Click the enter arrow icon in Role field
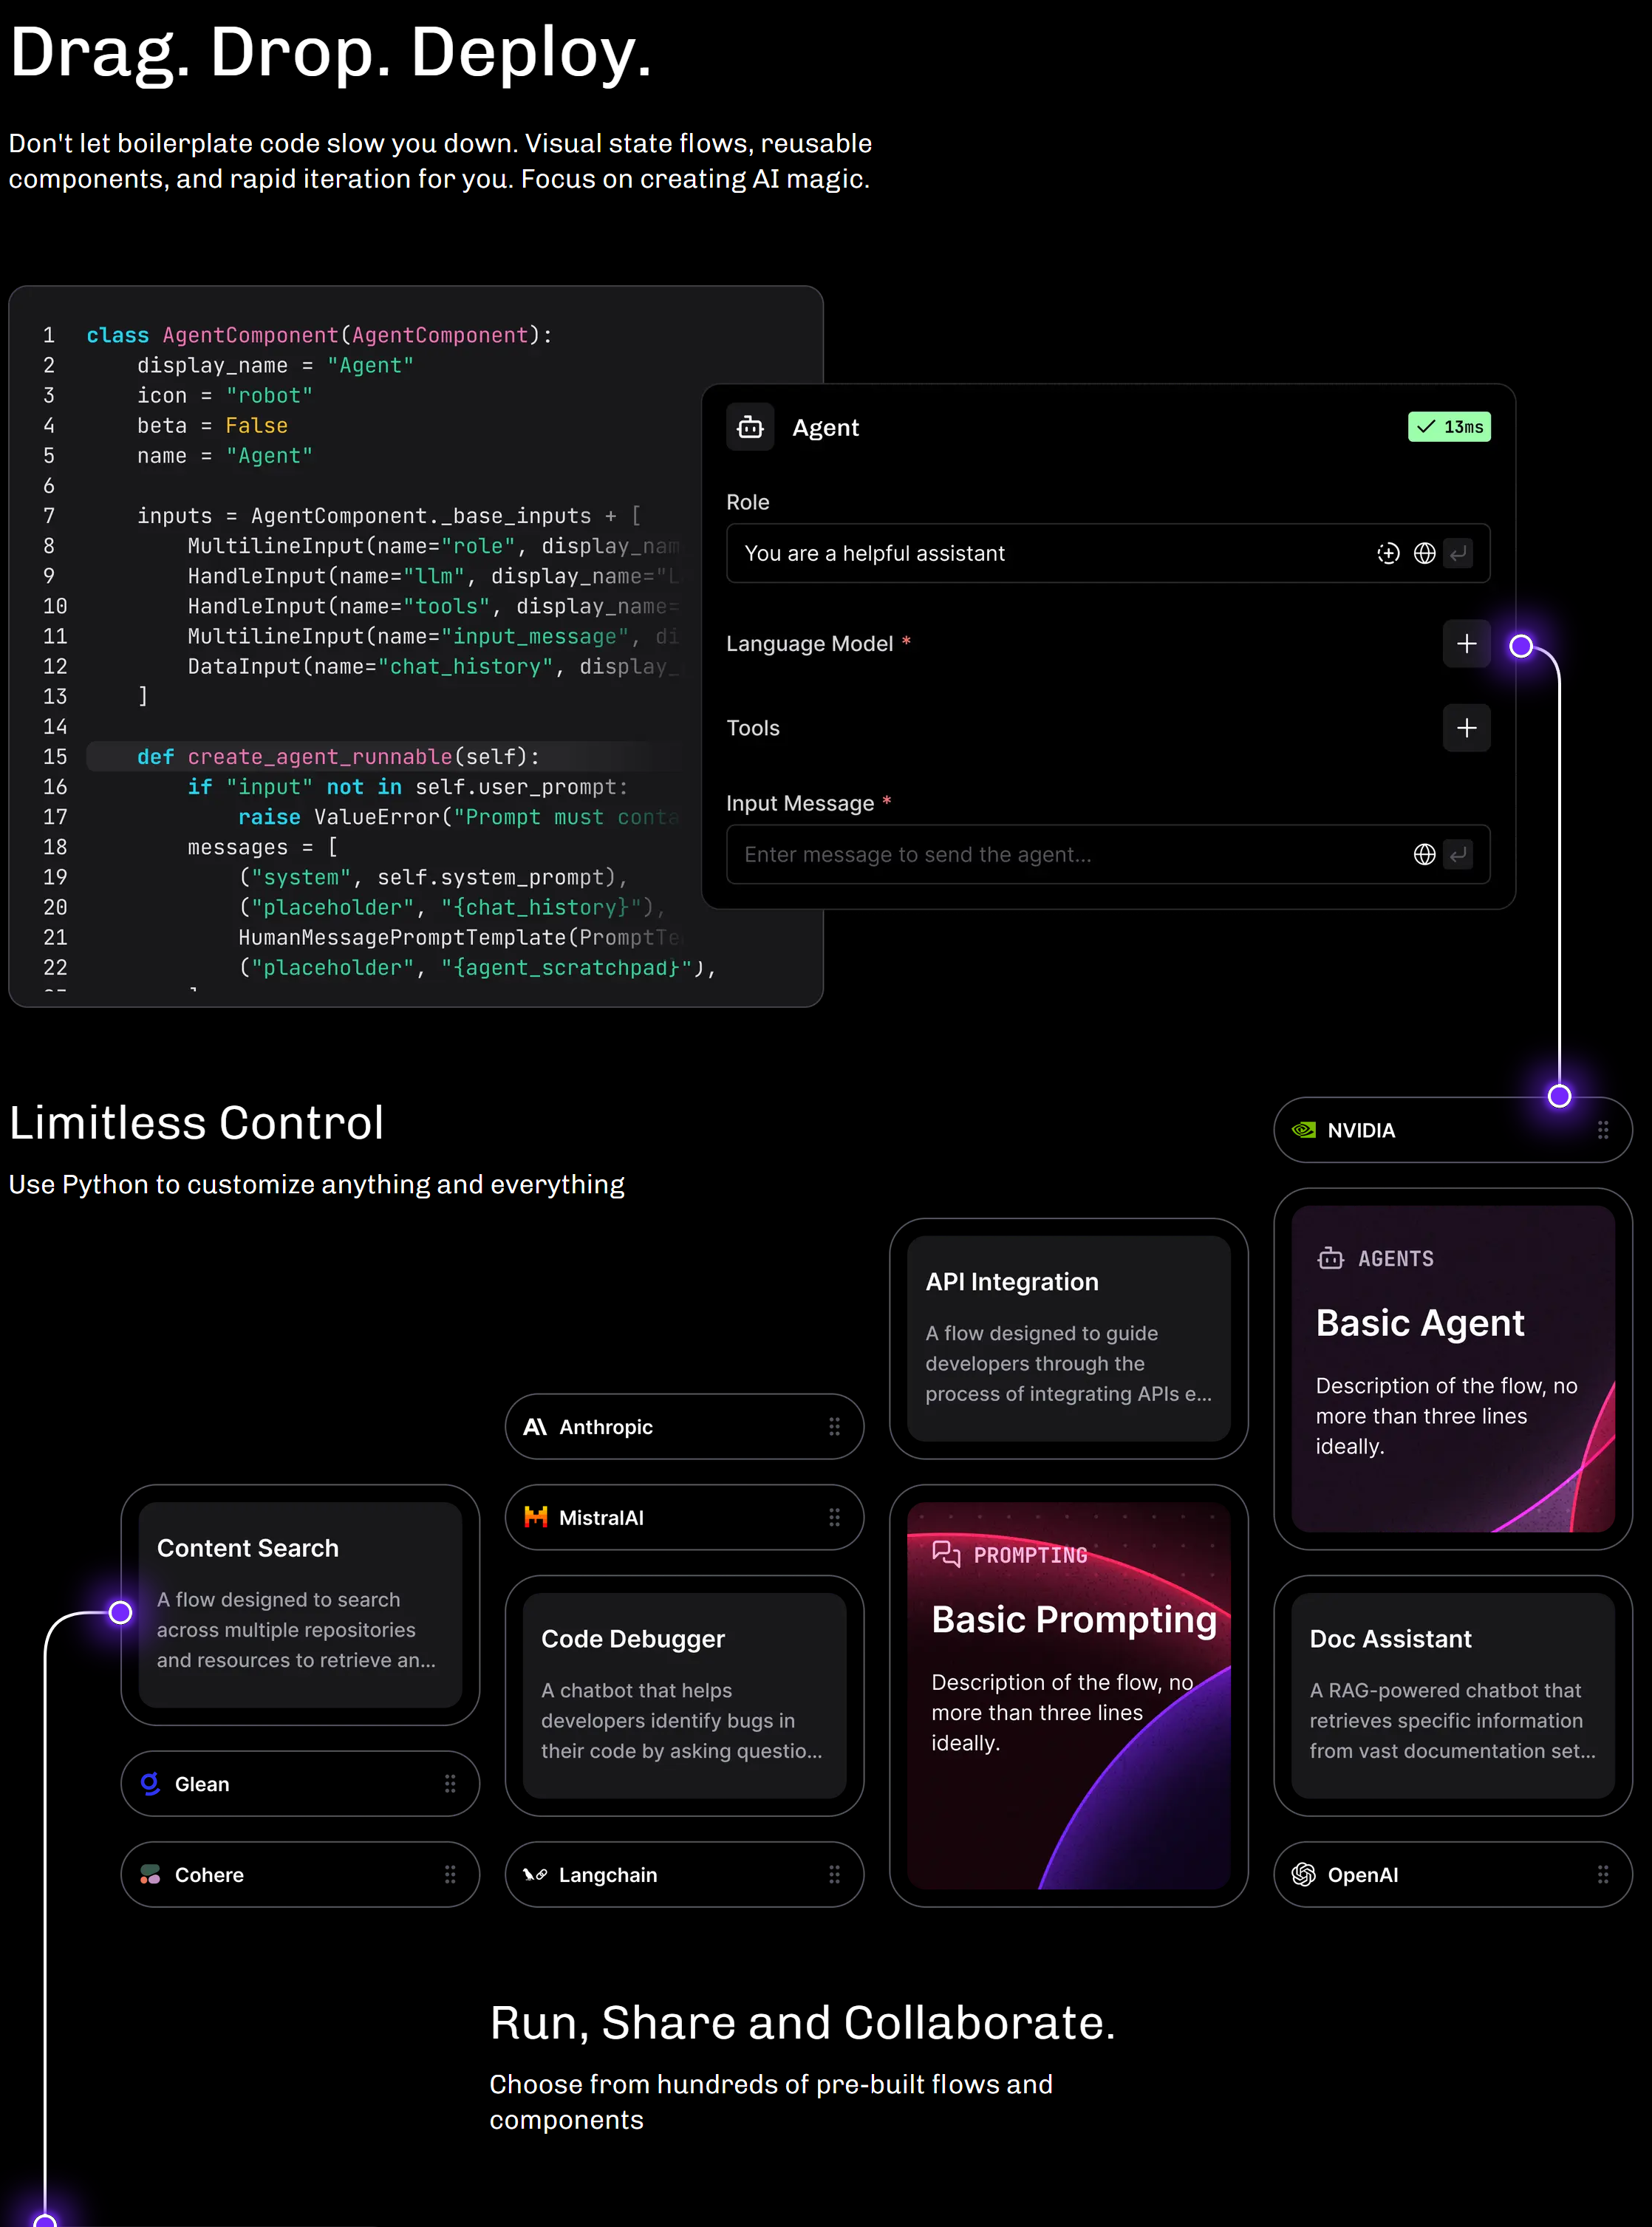Viewport: 1652px width, 2227px height. 1459,553
